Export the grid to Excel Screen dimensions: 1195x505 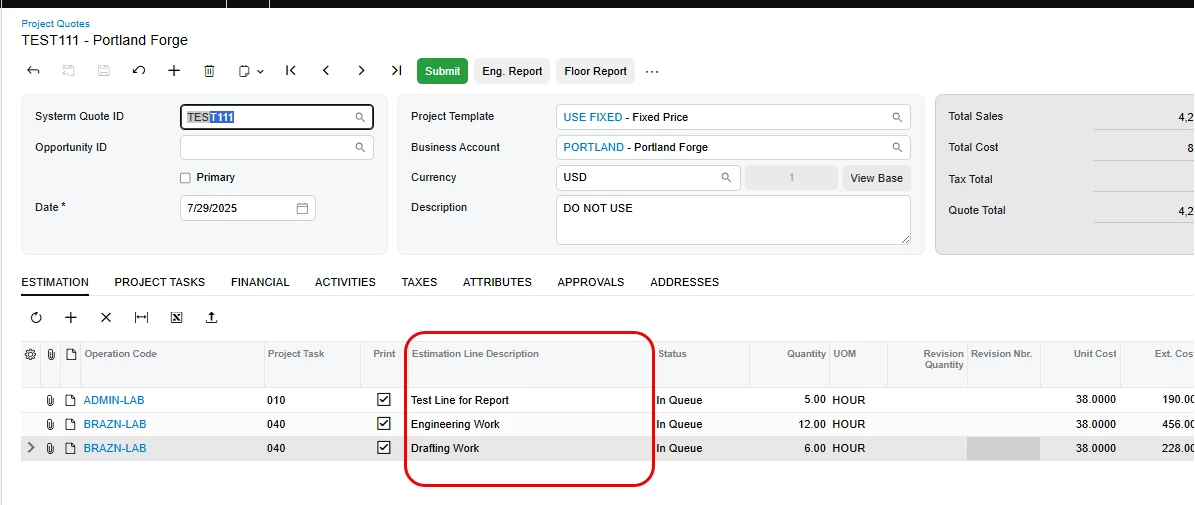(176, 318)
